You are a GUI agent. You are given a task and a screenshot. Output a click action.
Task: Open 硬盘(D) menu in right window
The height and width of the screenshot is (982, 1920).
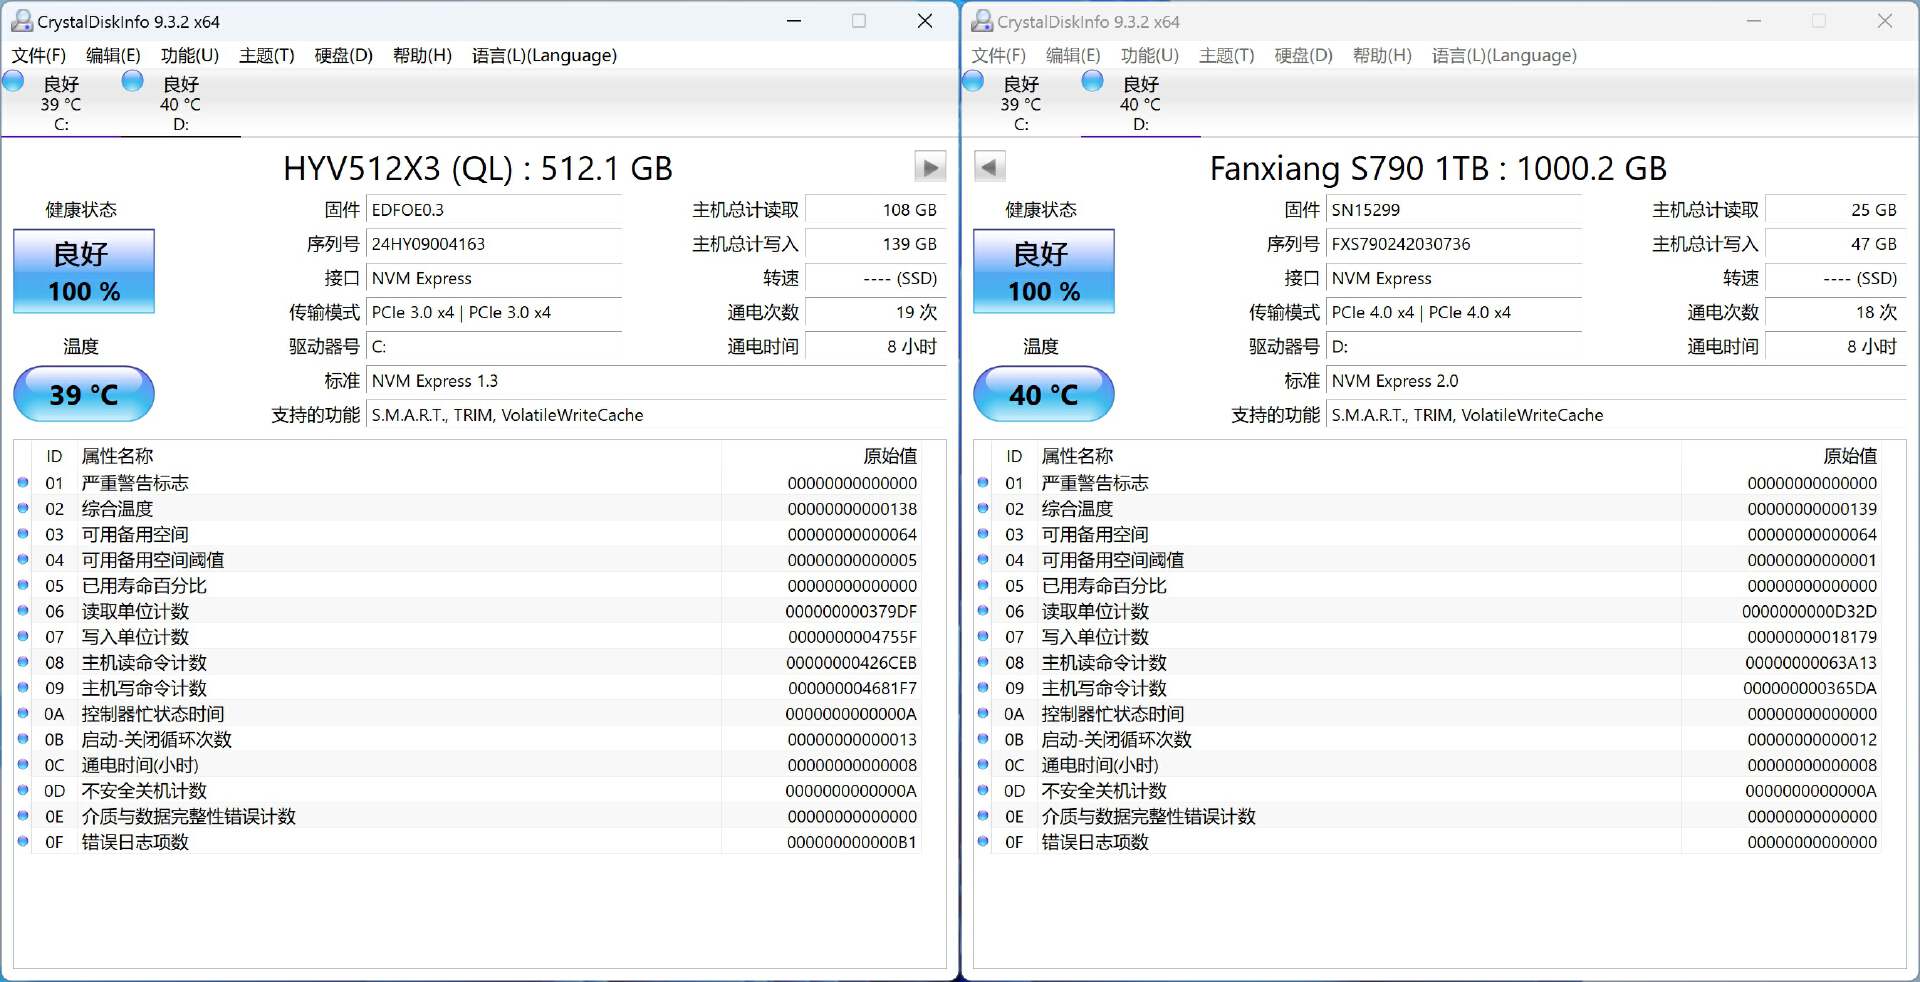1303,55
